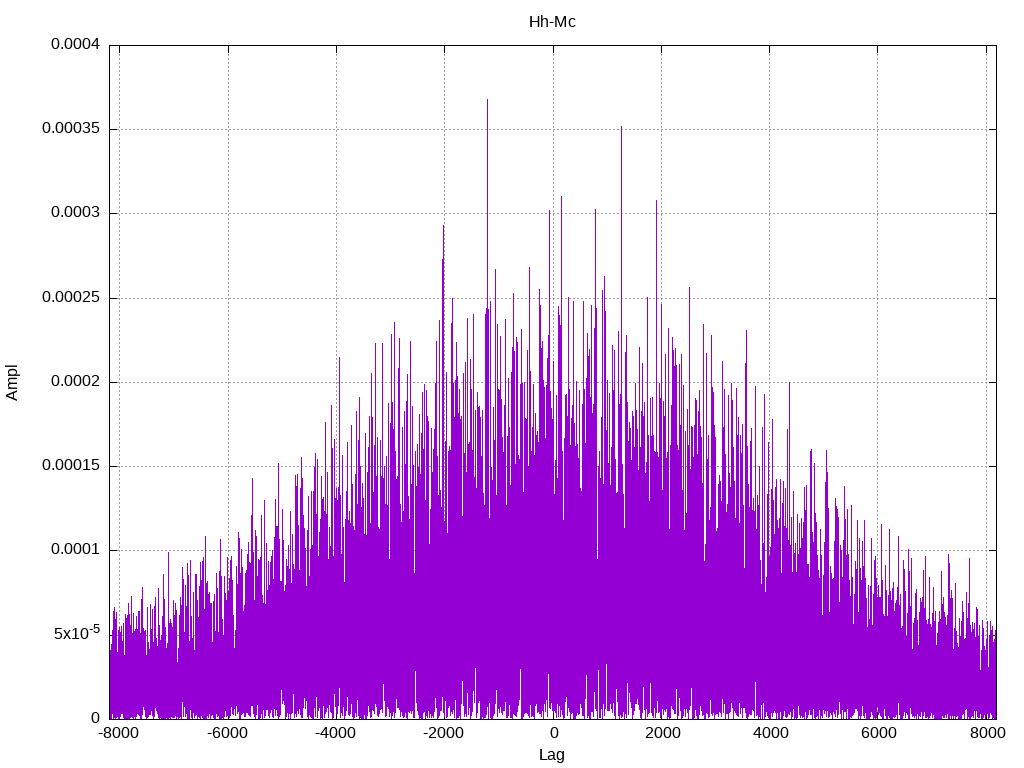
Task: Click the plot title Hh-Mc
Action: click(552, 21)
